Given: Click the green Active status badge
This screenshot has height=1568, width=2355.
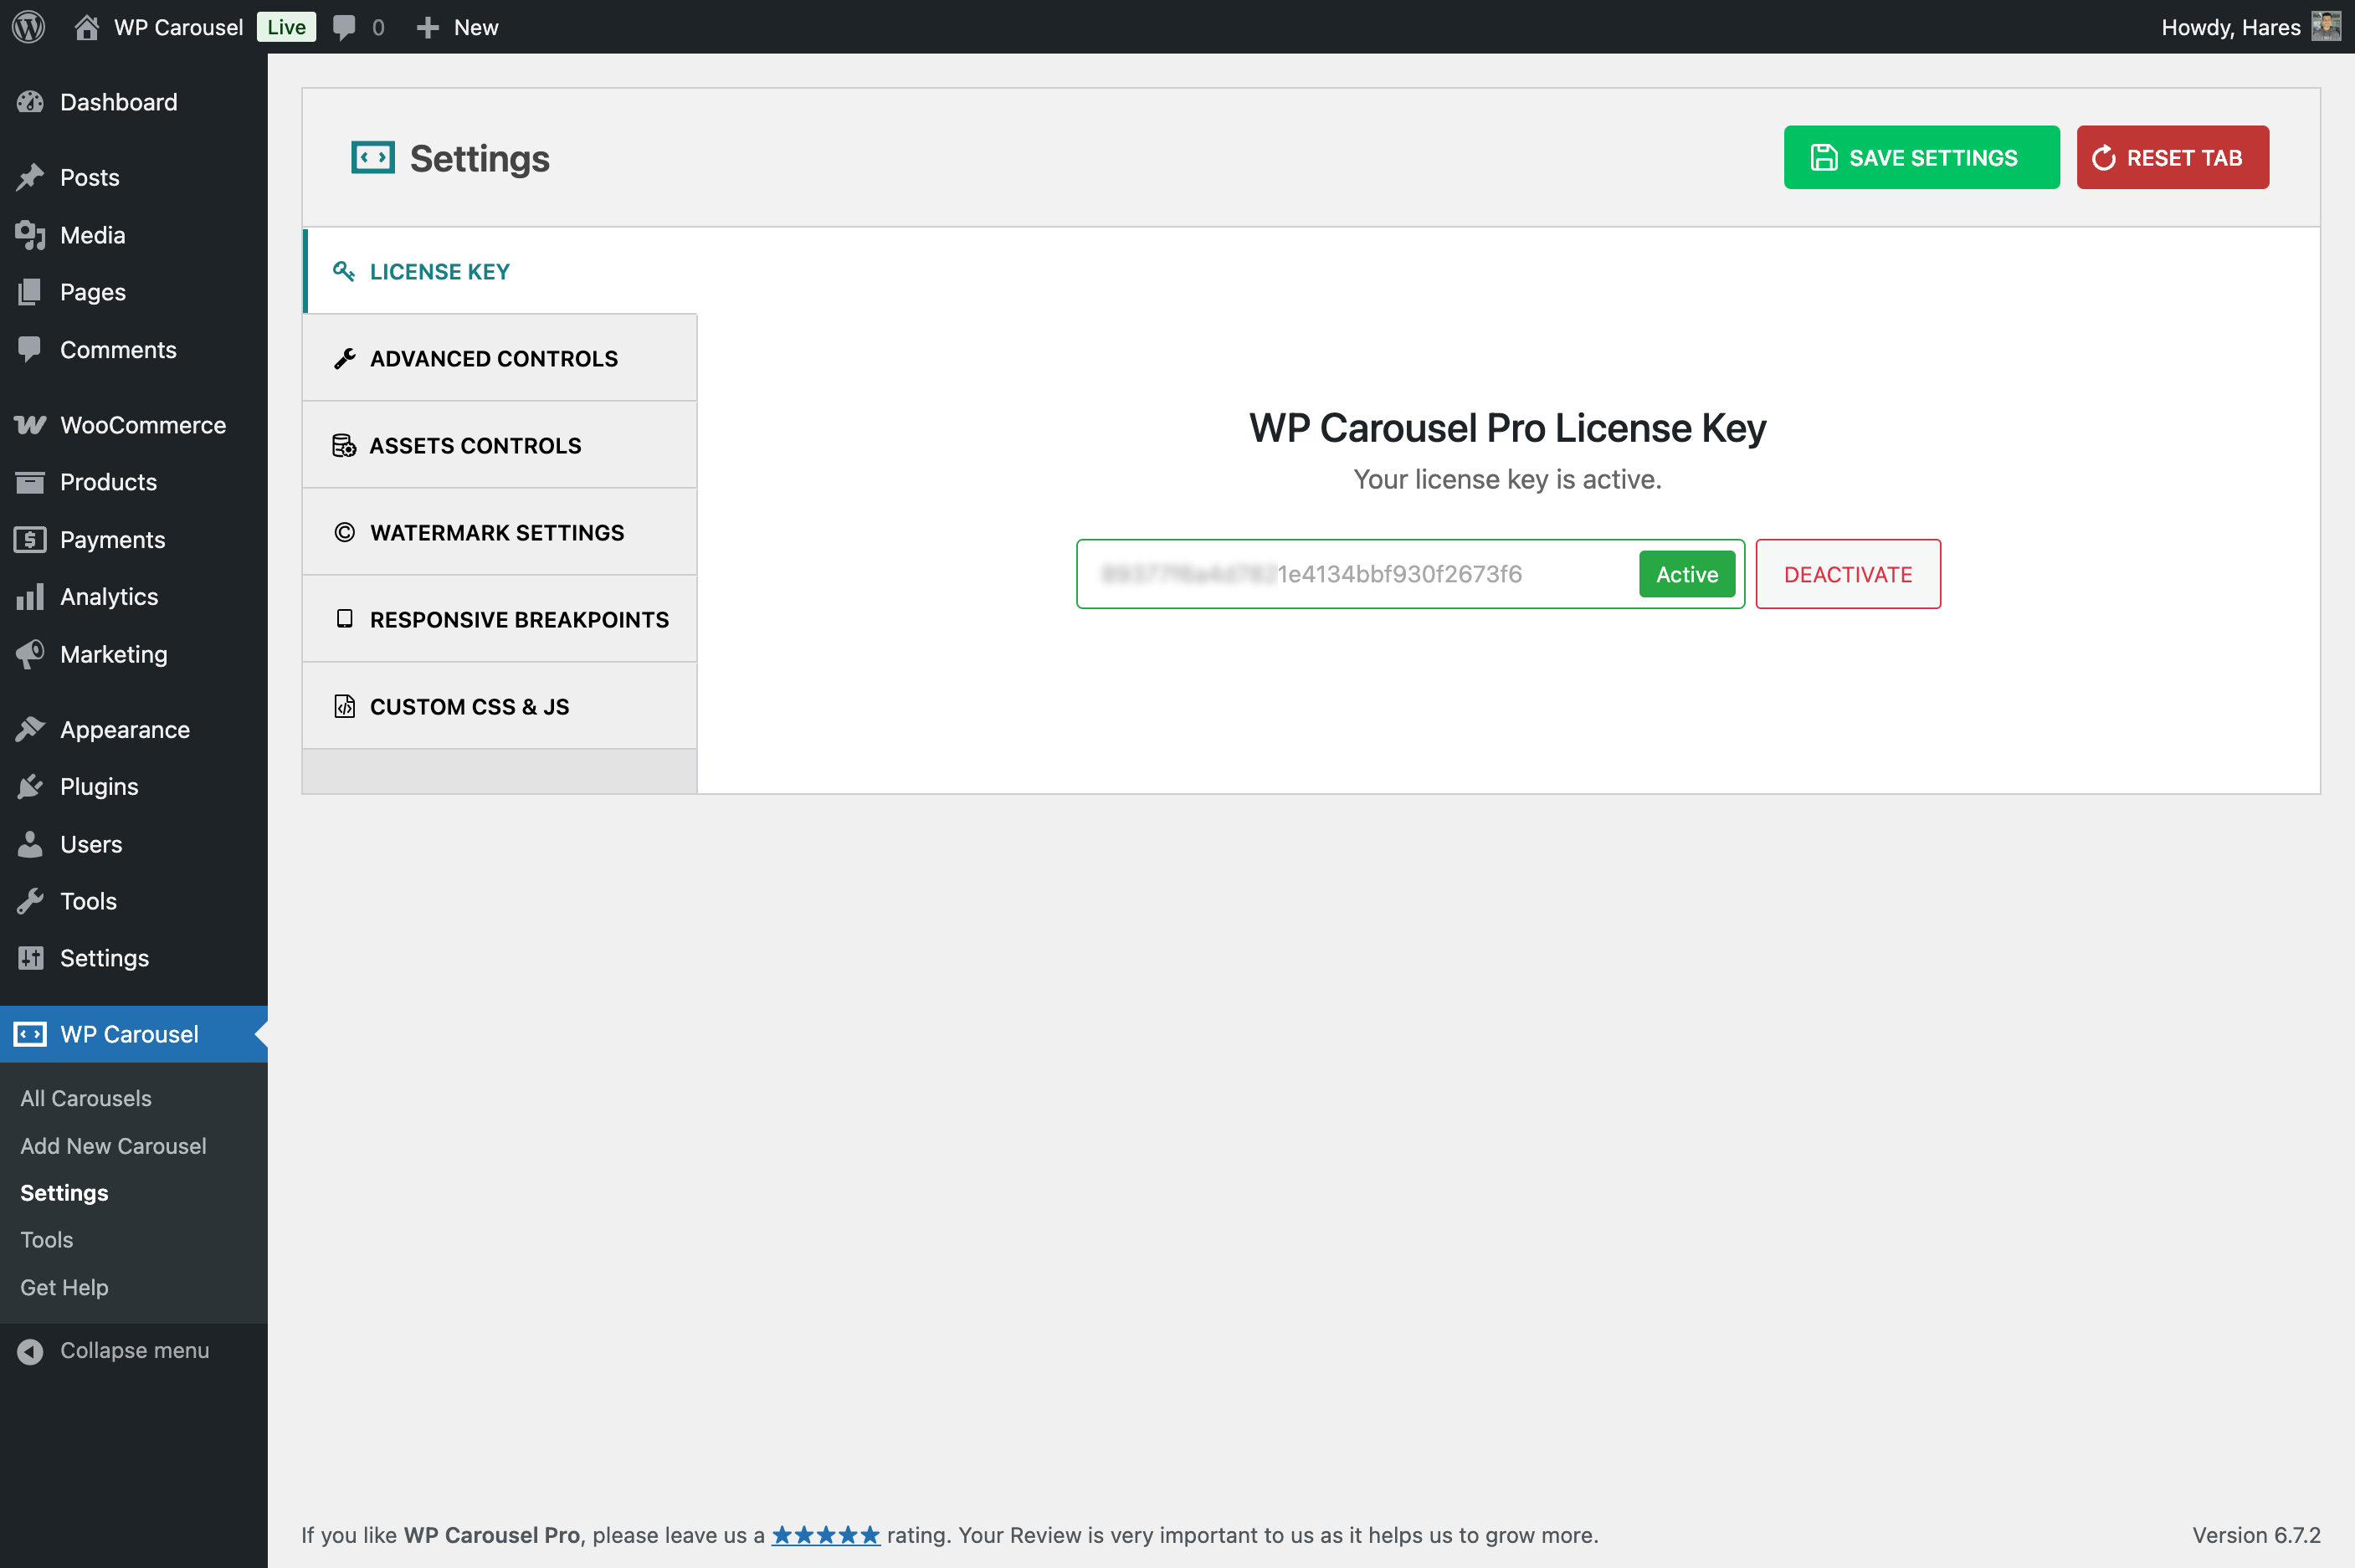Looking at the screenshot, I should click(x=1687, y=574).
